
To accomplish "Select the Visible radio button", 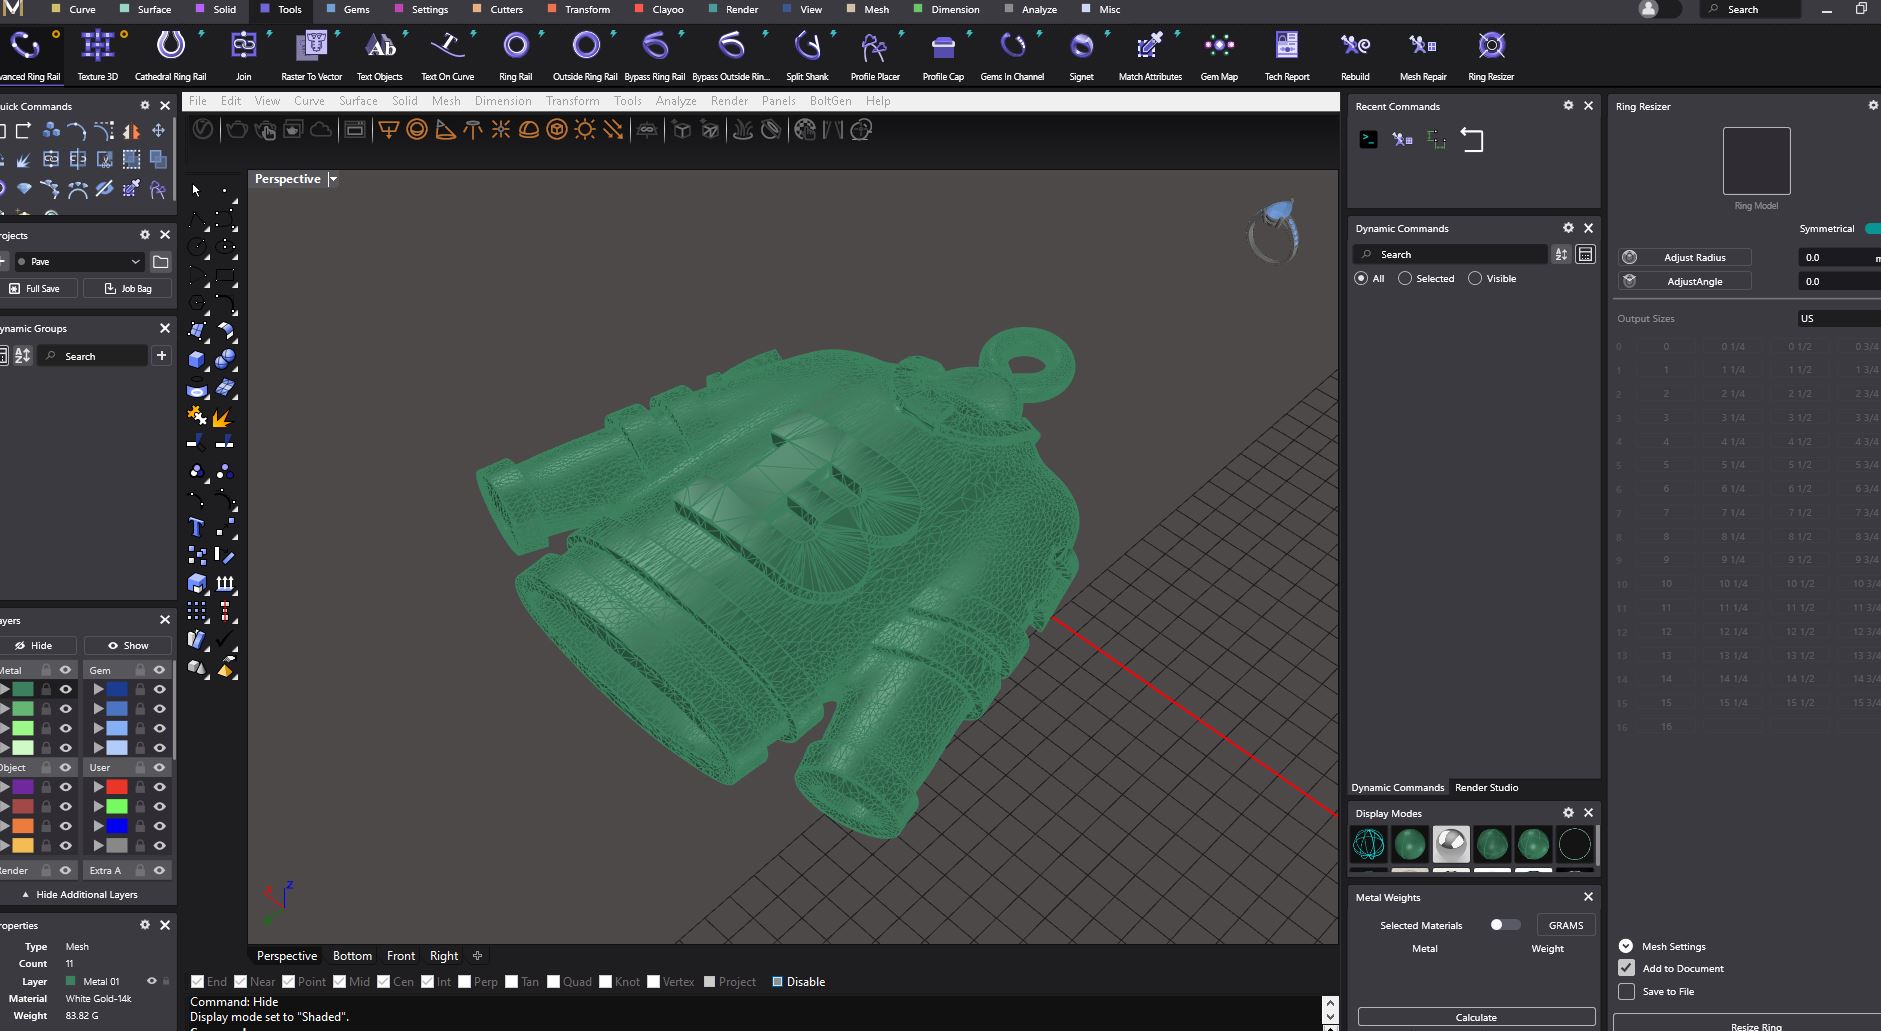I will 1475,278.
